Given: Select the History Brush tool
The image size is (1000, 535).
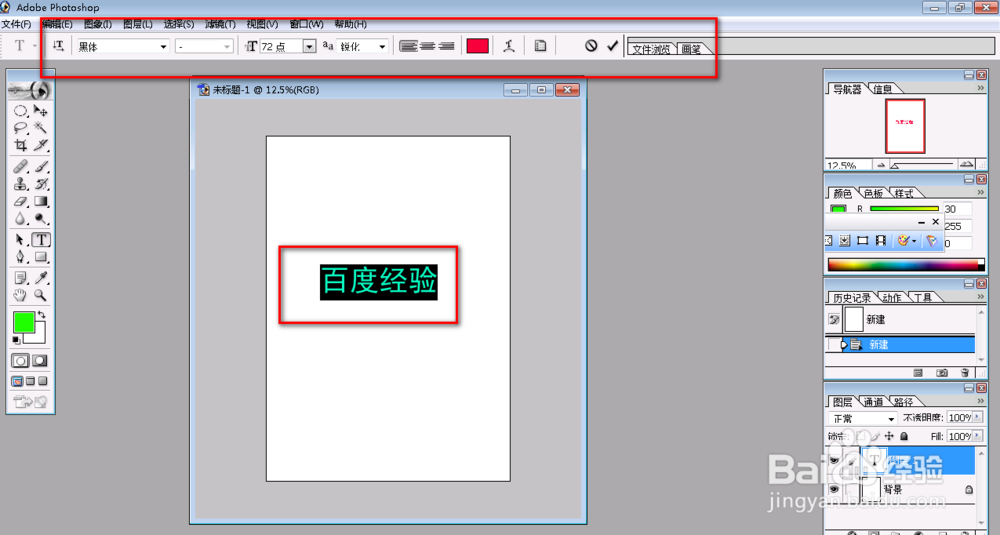Looking at the screenshot, I should [41, 184].
